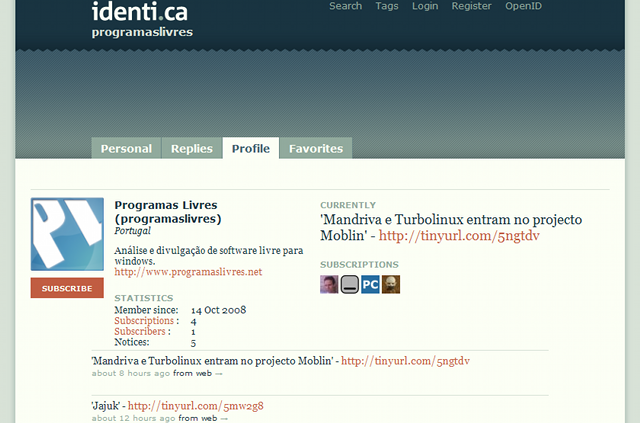Open the Register link in header
Viewport: 640px width, 423px height.
point(471,6)
